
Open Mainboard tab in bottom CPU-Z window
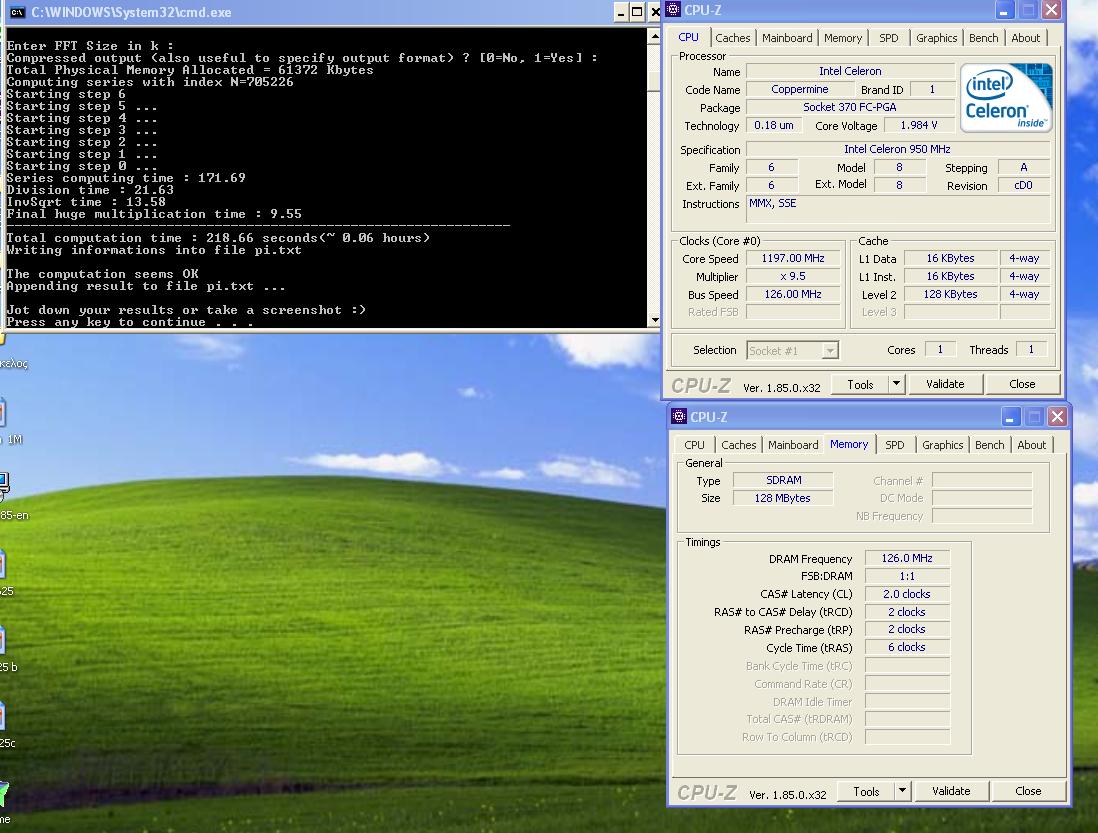(793, 444)
